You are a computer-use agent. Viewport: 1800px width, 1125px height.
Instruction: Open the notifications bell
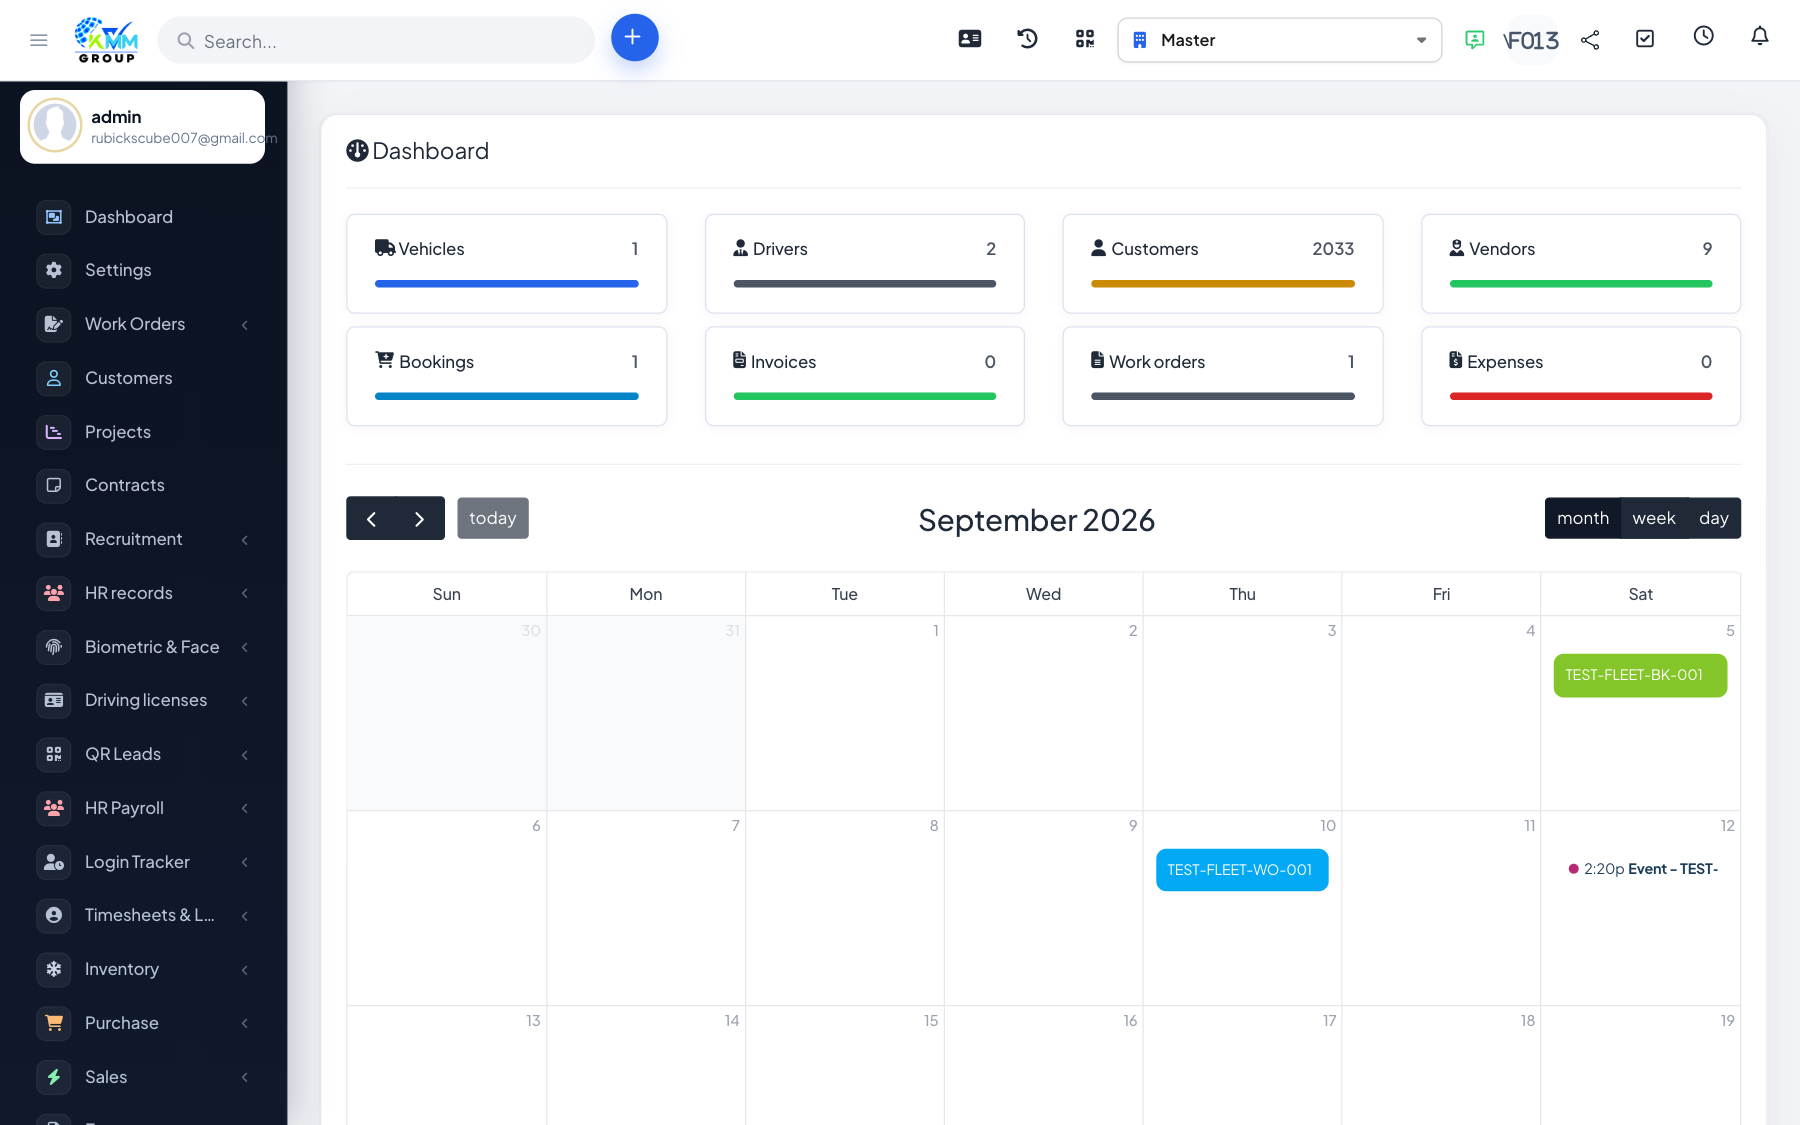[1760, 36]
